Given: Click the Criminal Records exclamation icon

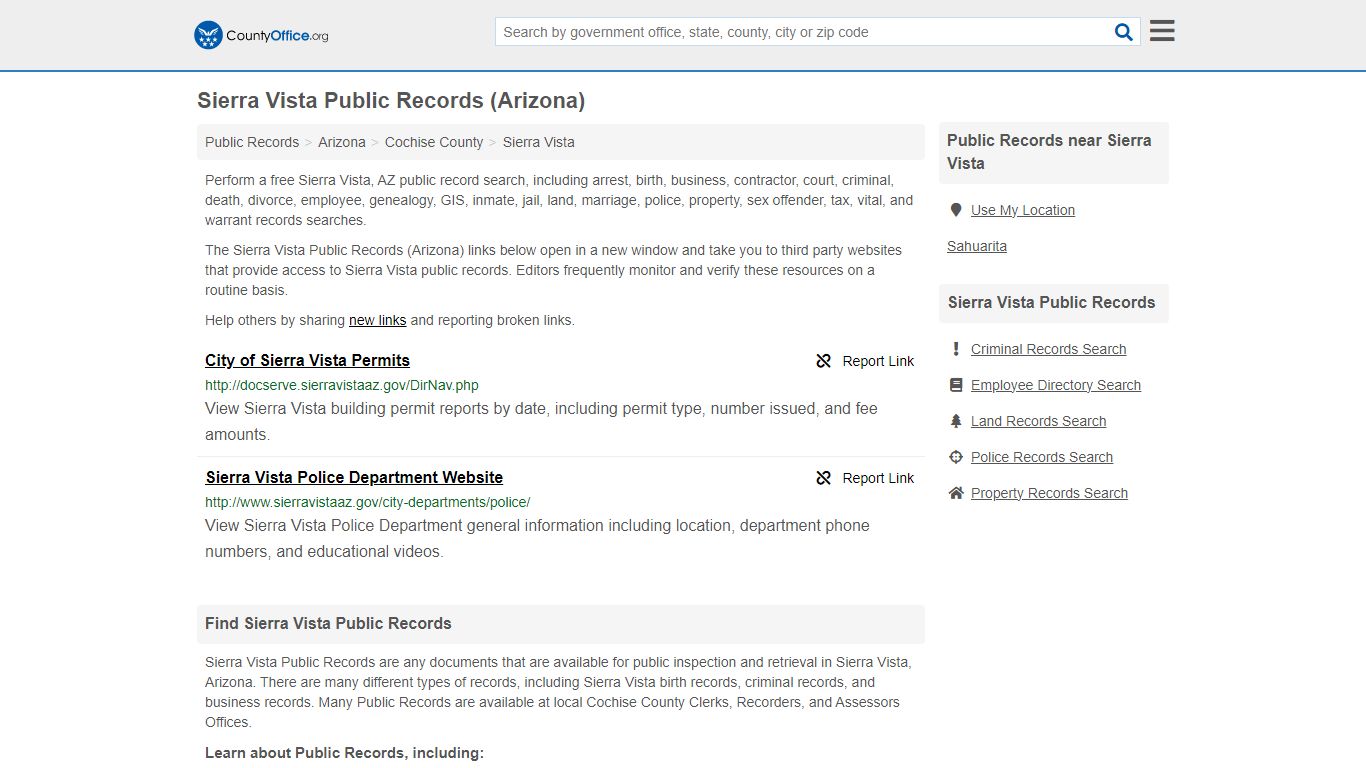Looking at the screenshot, I should click(x=956, y=349).
